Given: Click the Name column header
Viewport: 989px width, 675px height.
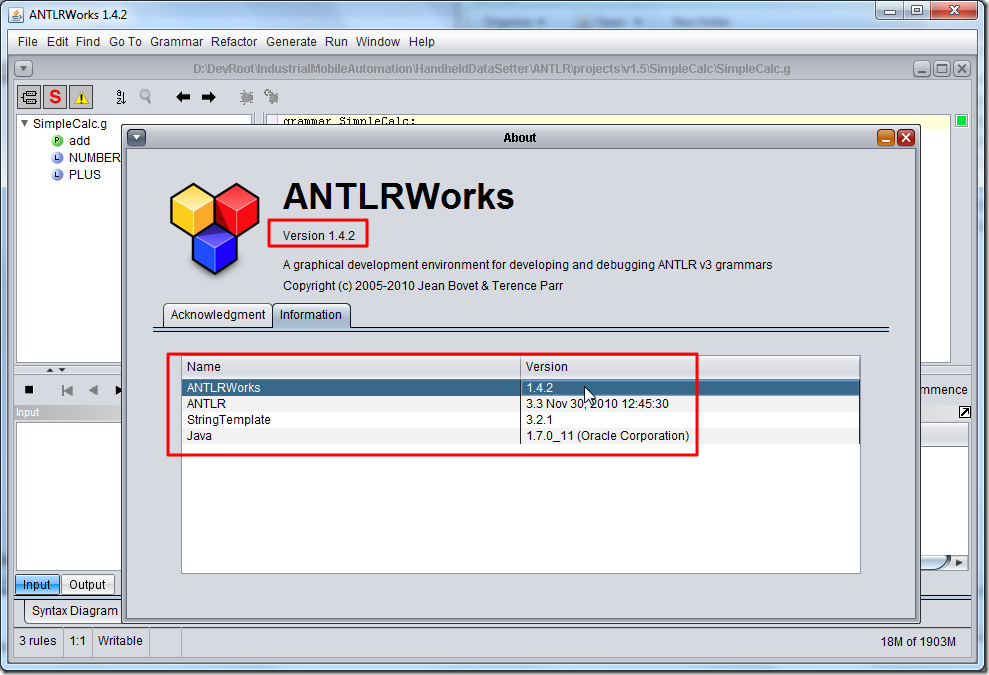Looking at the screenshot, I should (351, 367).
